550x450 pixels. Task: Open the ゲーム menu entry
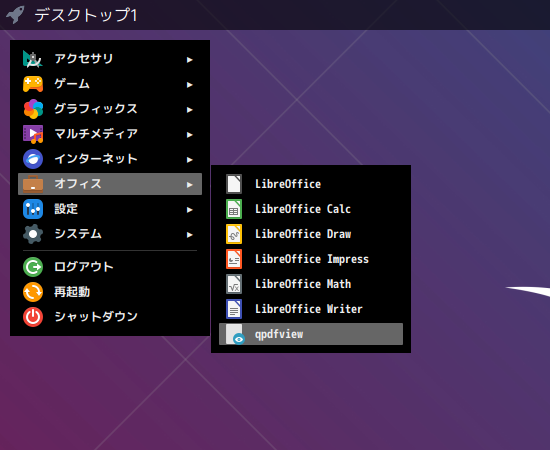point(110,84)
